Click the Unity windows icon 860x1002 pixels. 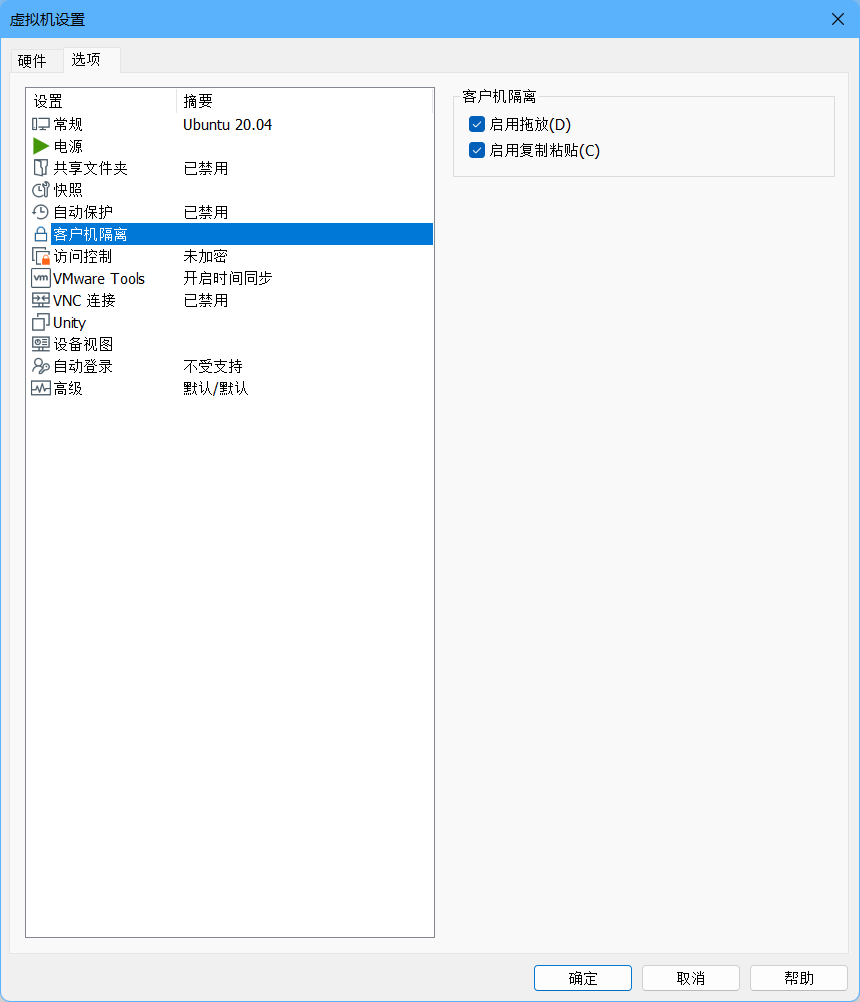pyautogui.click(x=41, y=323)
